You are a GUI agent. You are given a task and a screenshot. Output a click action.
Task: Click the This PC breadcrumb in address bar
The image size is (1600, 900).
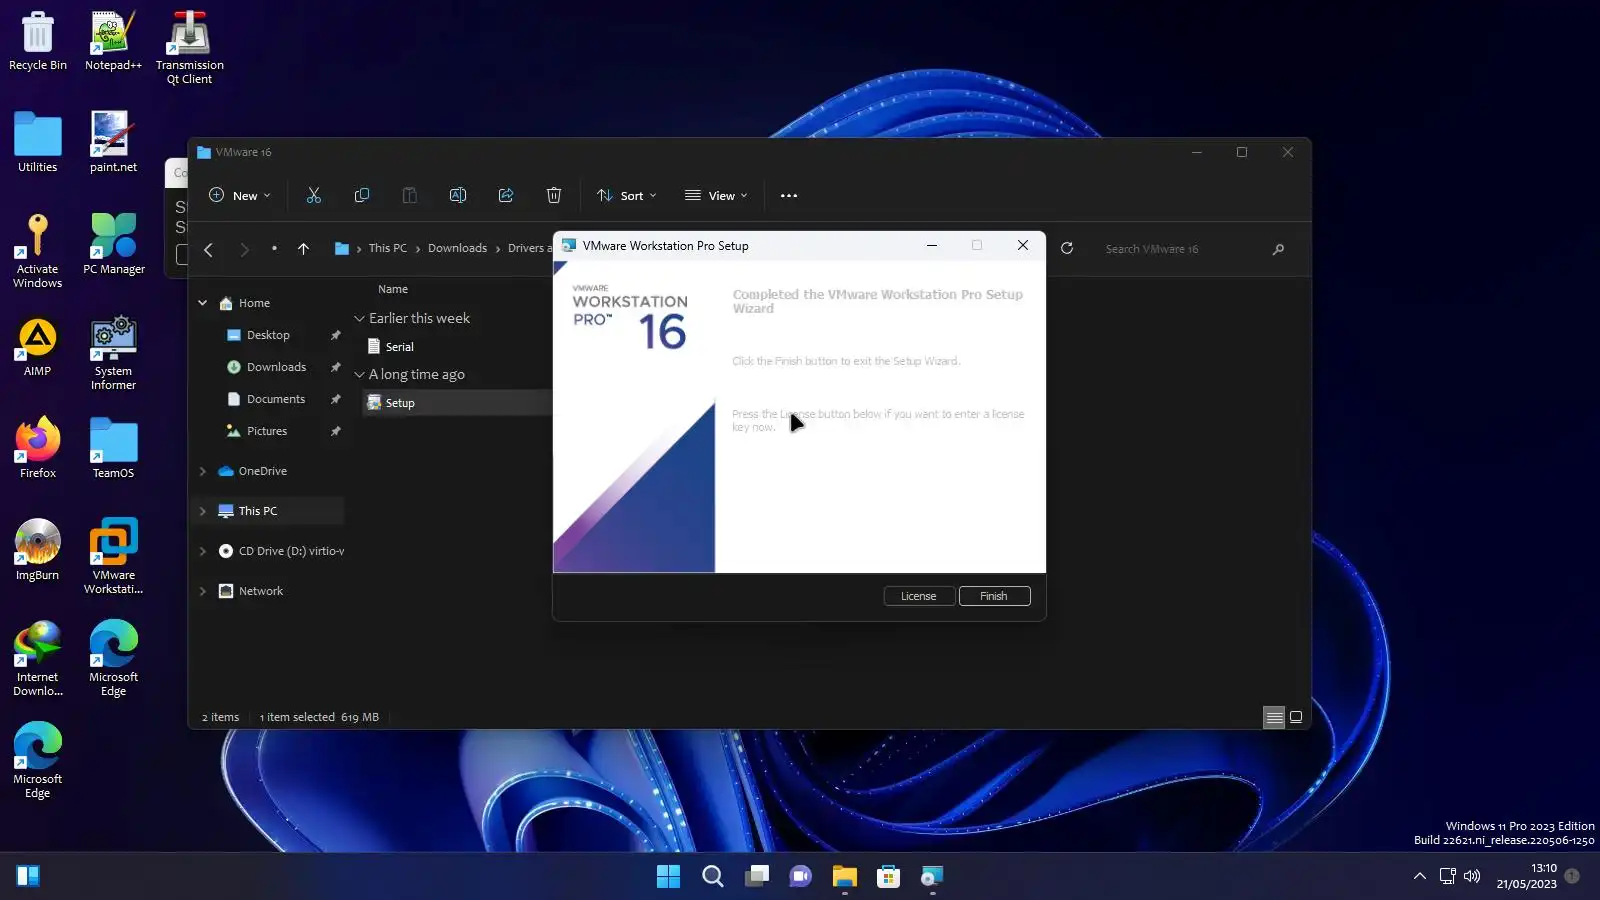[x=387, y=249]
